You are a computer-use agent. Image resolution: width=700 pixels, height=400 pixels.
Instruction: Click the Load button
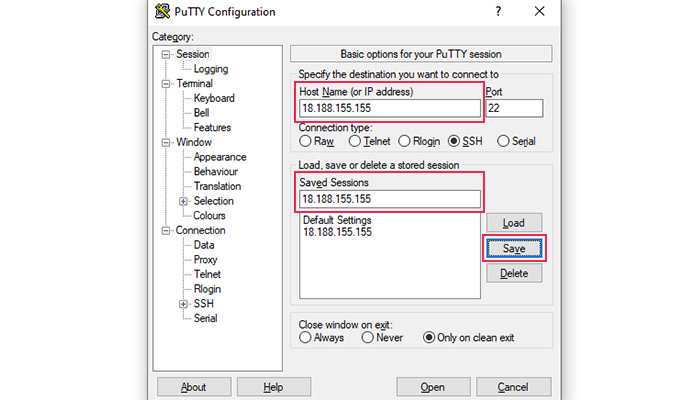pyautogui.click(x=514, y=223)
